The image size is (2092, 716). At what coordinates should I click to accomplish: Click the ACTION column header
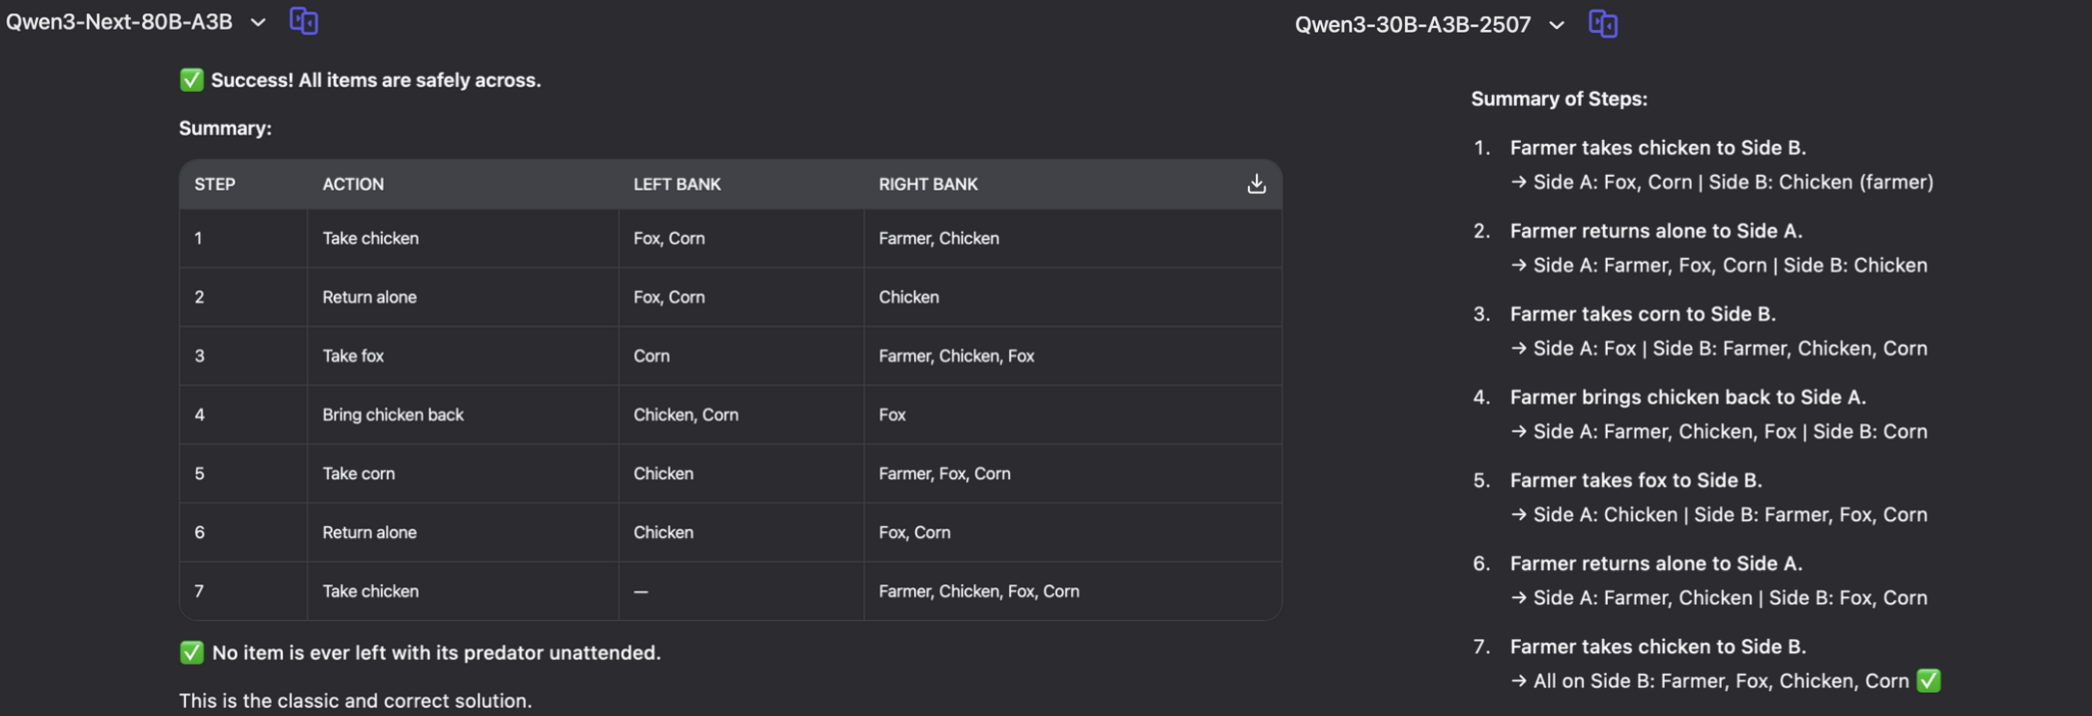click(x=353, y=184)
